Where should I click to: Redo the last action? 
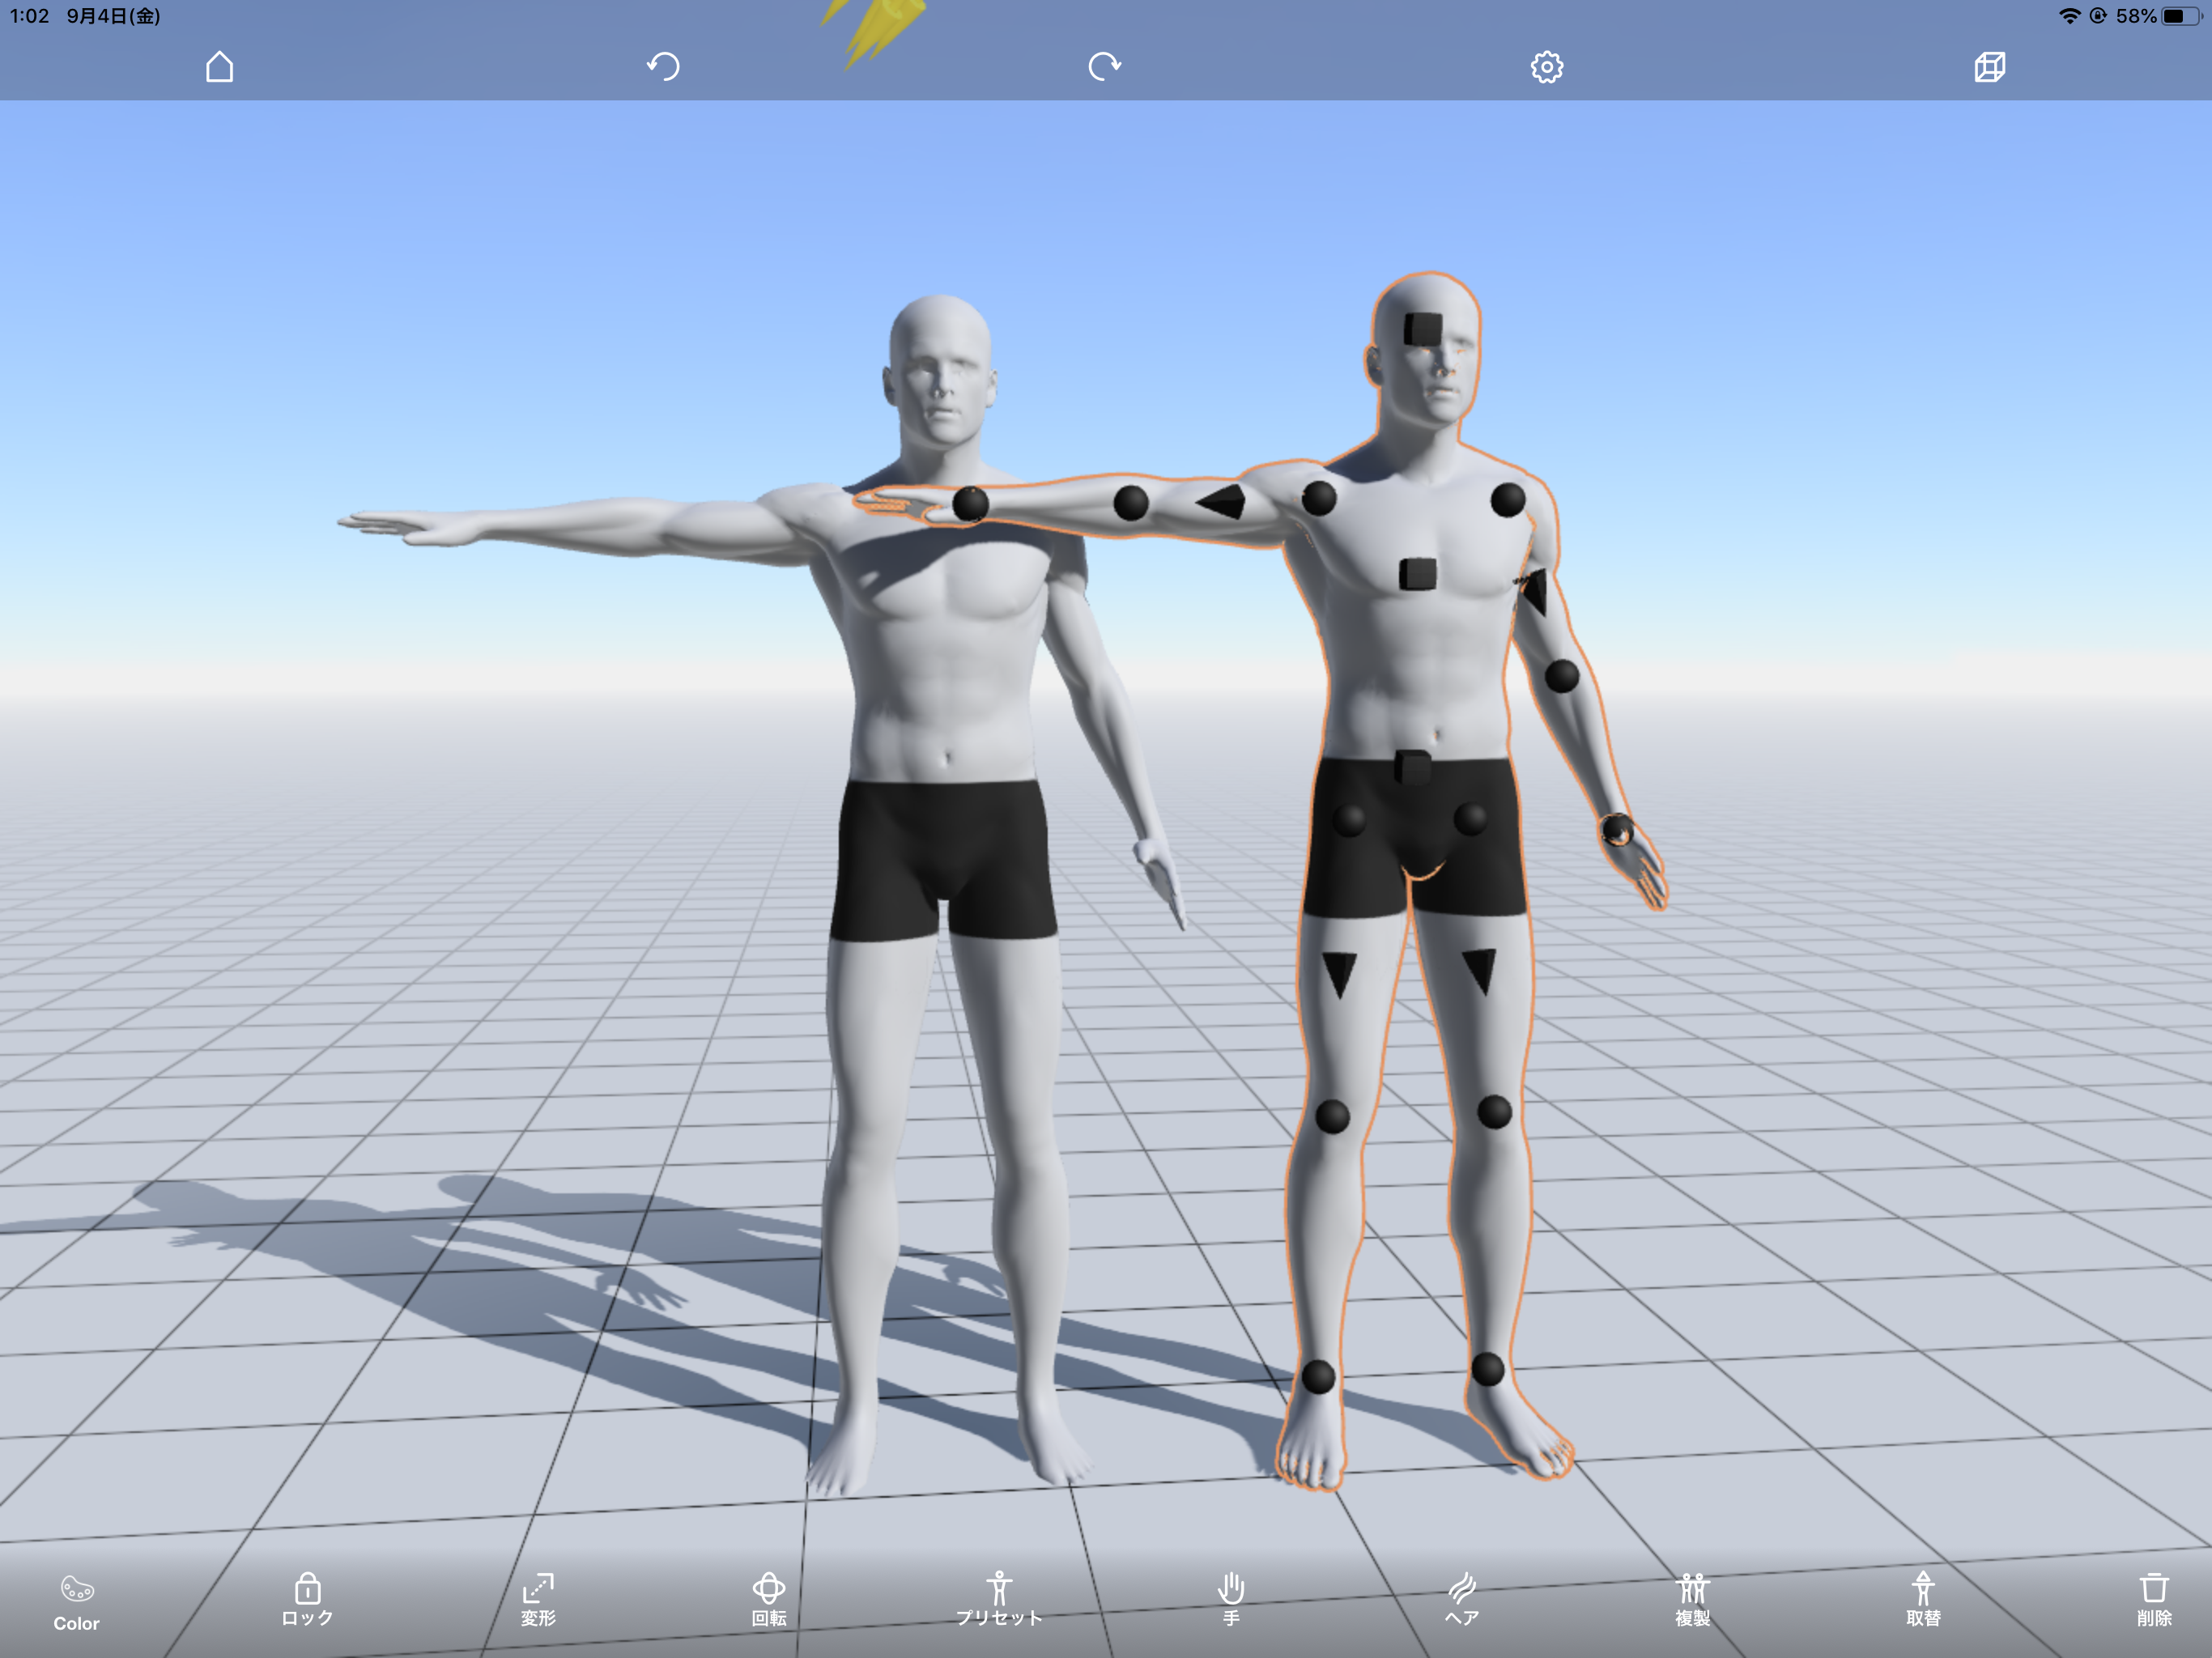click(1104, 67)
